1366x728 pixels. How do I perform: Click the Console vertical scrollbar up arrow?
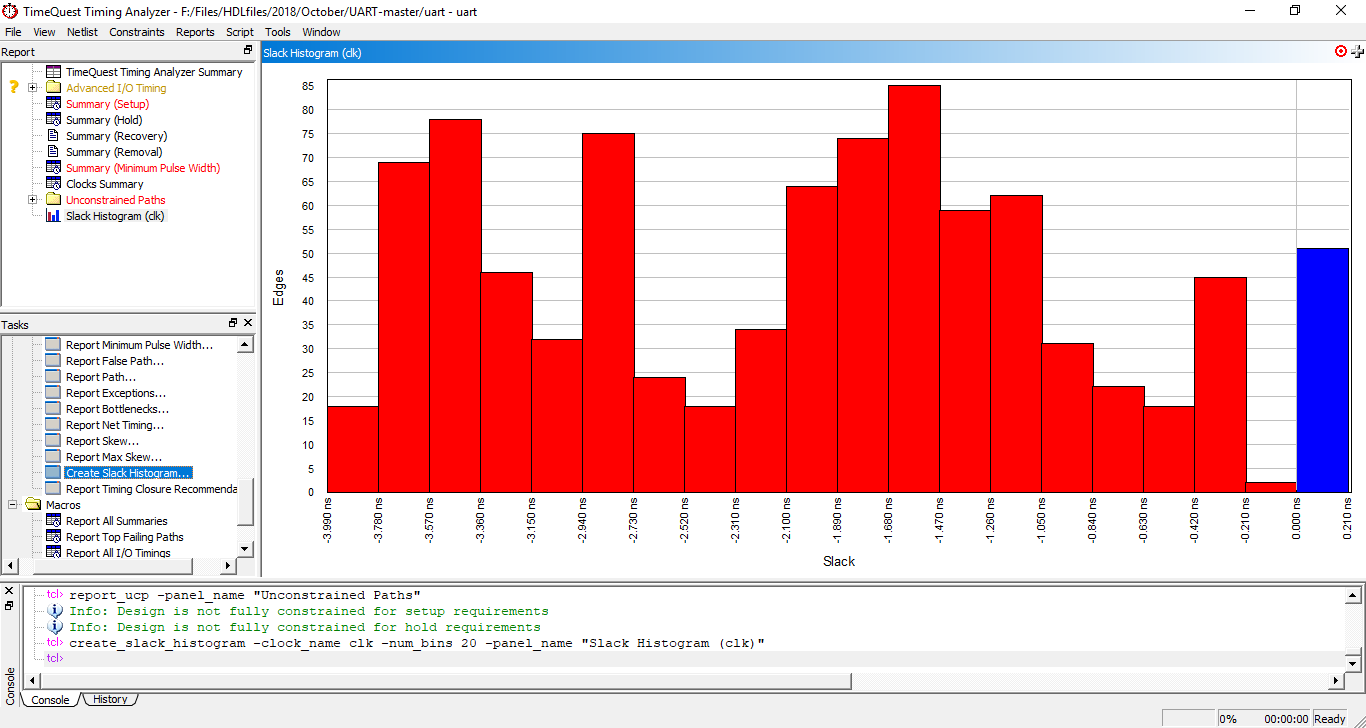coord(1353,596)
